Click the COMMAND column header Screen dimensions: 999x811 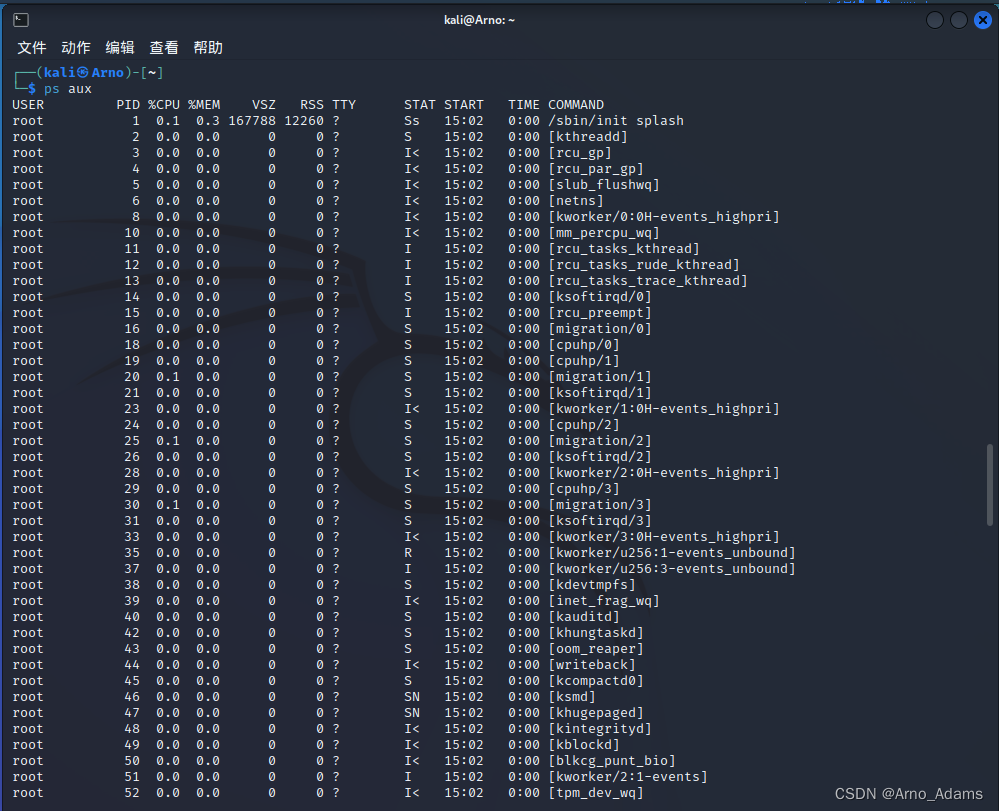(576, 104)
